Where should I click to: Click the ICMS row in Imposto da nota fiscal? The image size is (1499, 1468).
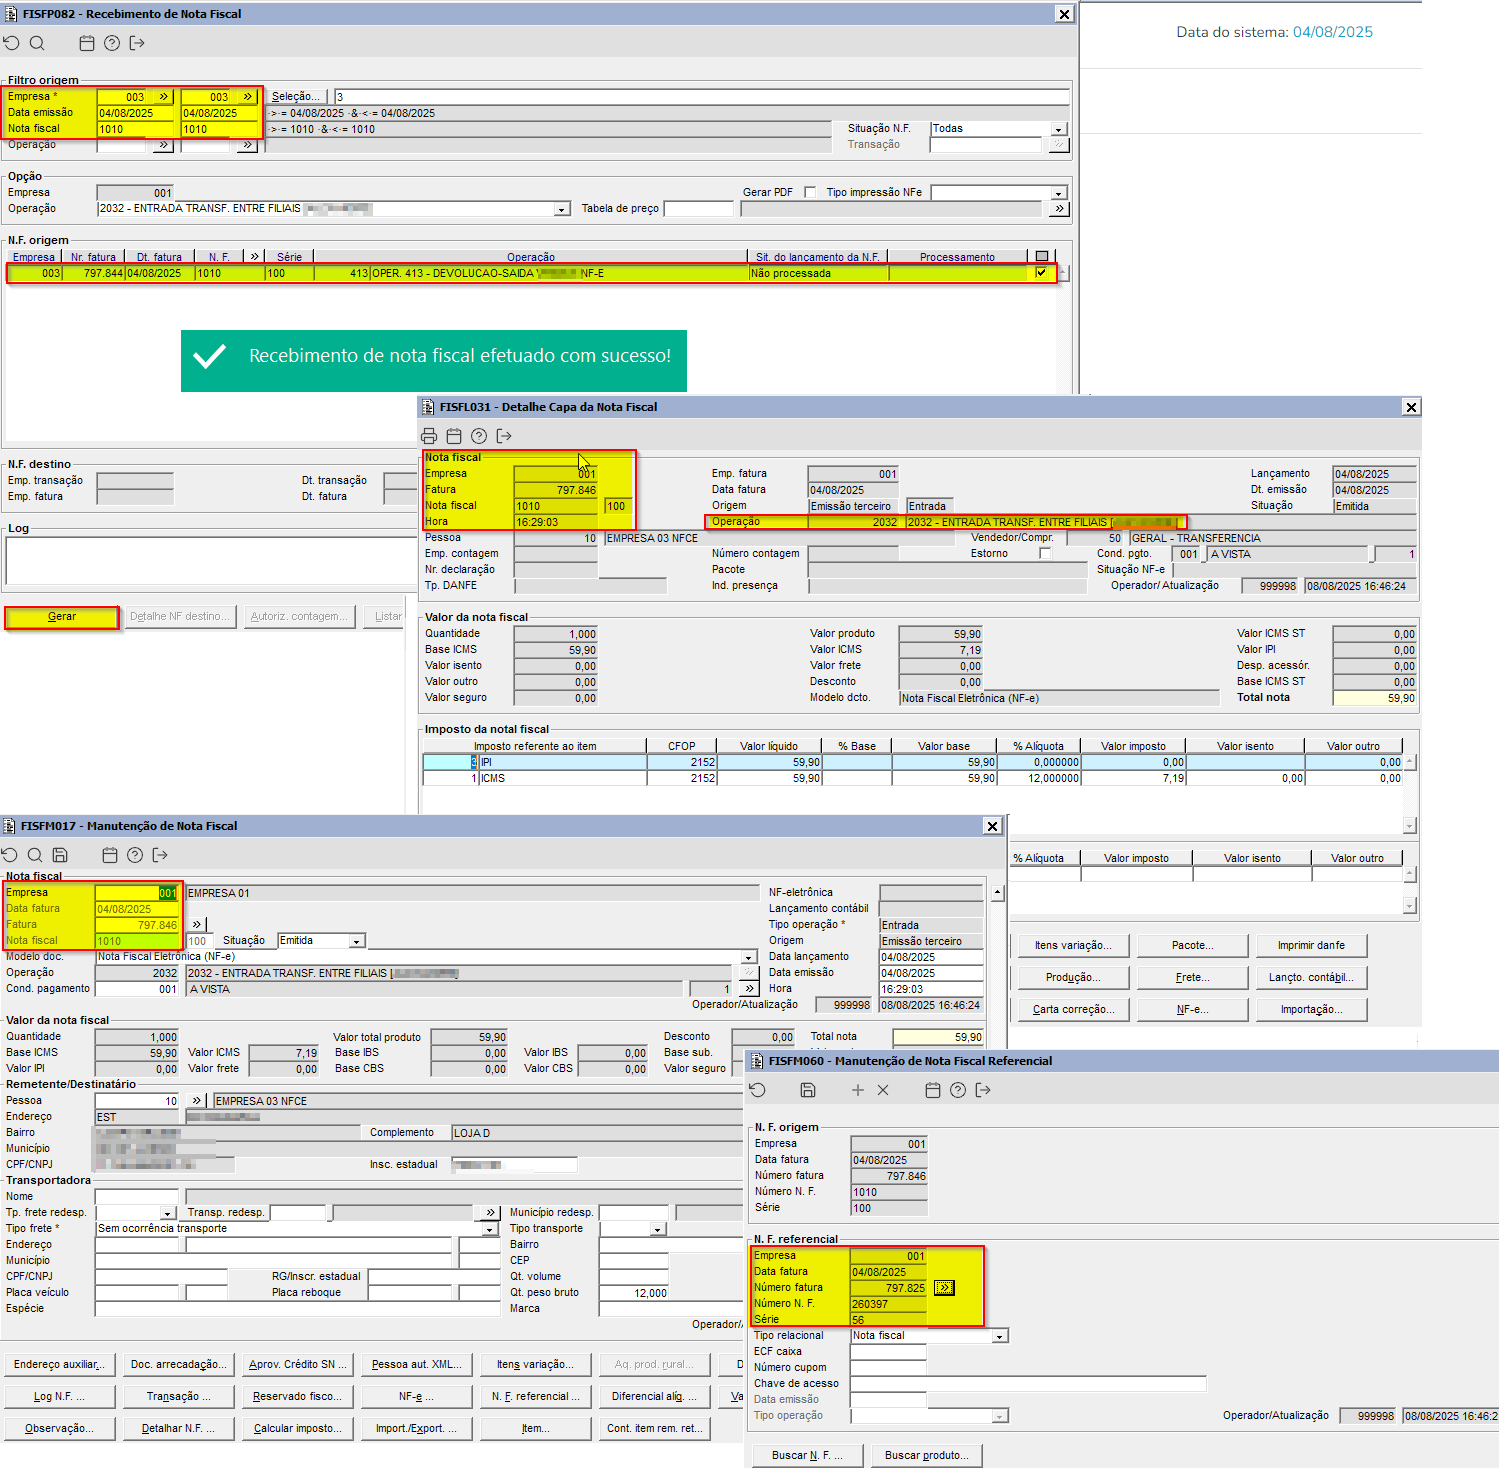tap(913, 778)
